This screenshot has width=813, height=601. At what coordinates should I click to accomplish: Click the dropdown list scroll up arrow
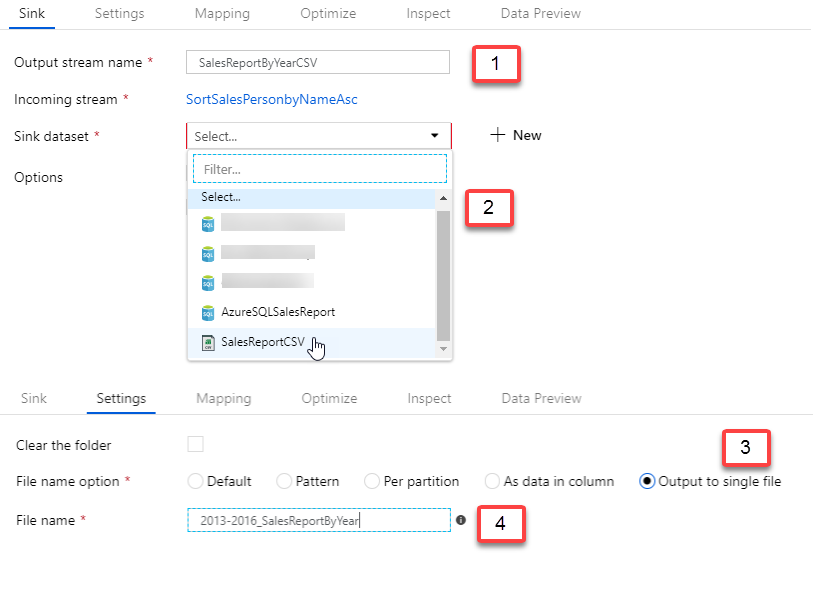(x=443, y=198)
